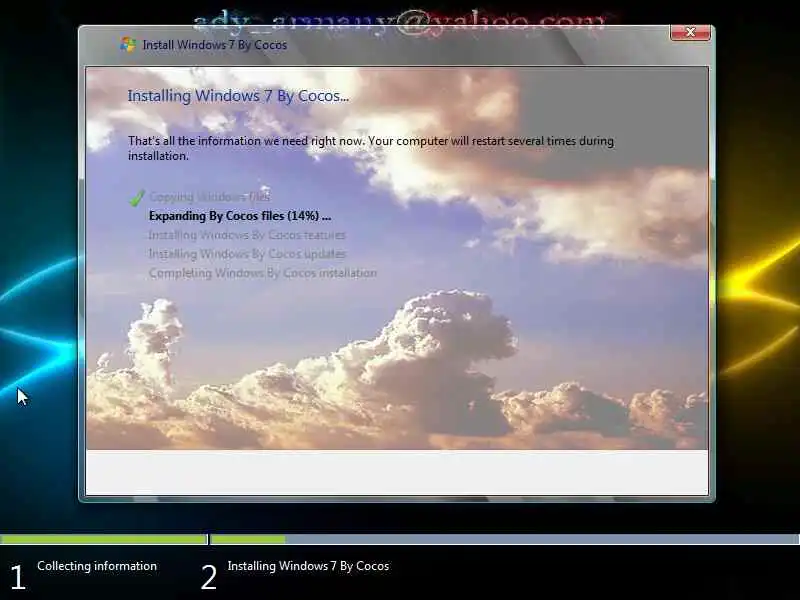
Task: Click 'Expanding By Cocos files (14%)' step
Action: tap(240, 216)
